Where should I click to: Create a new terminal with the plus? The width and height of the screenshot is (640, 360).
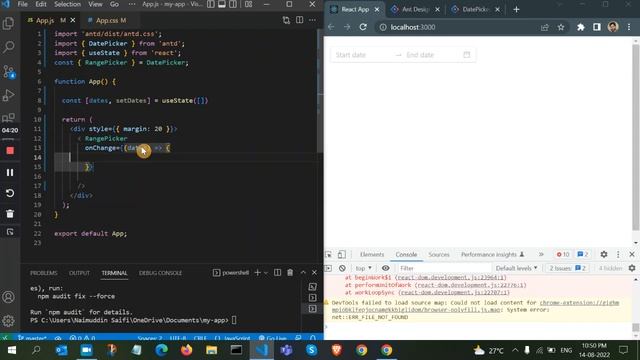pos(258,273)
